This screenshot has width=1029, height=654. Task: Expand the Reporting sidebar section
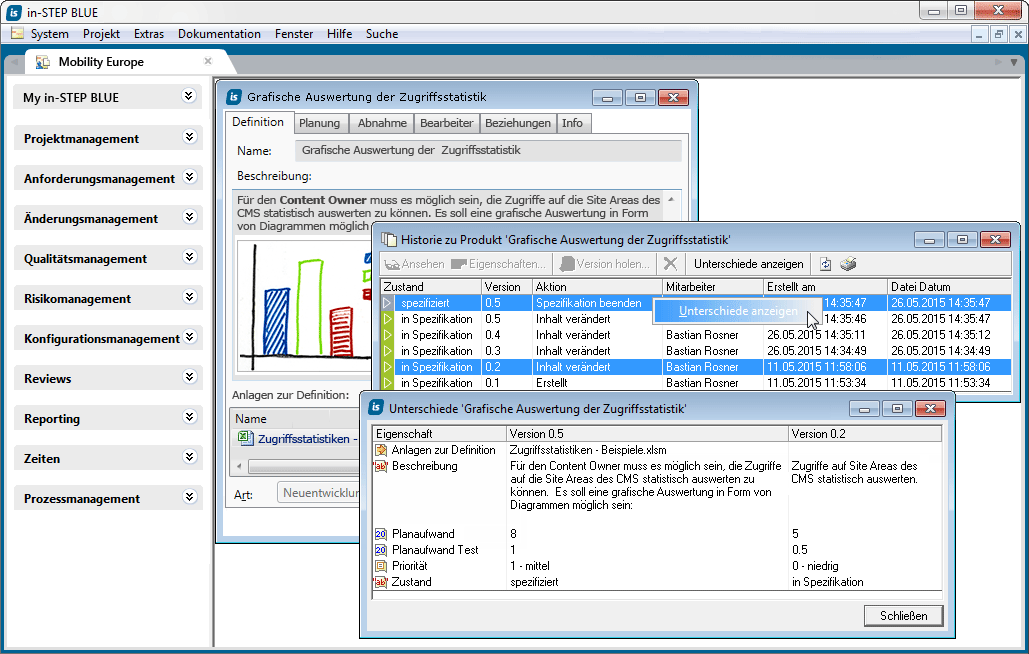pos(189,416)
